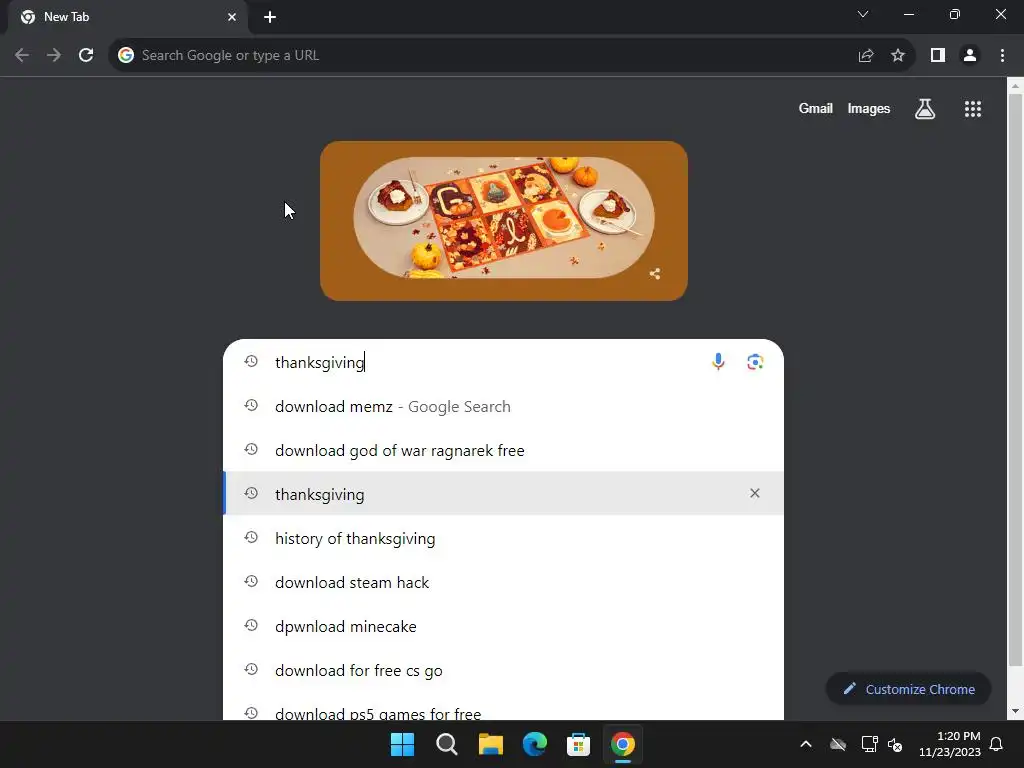Viewport: 1024px width, 768px height.
Task: Remove the thanksgiving suggestion with X
Action: point(755,493)
